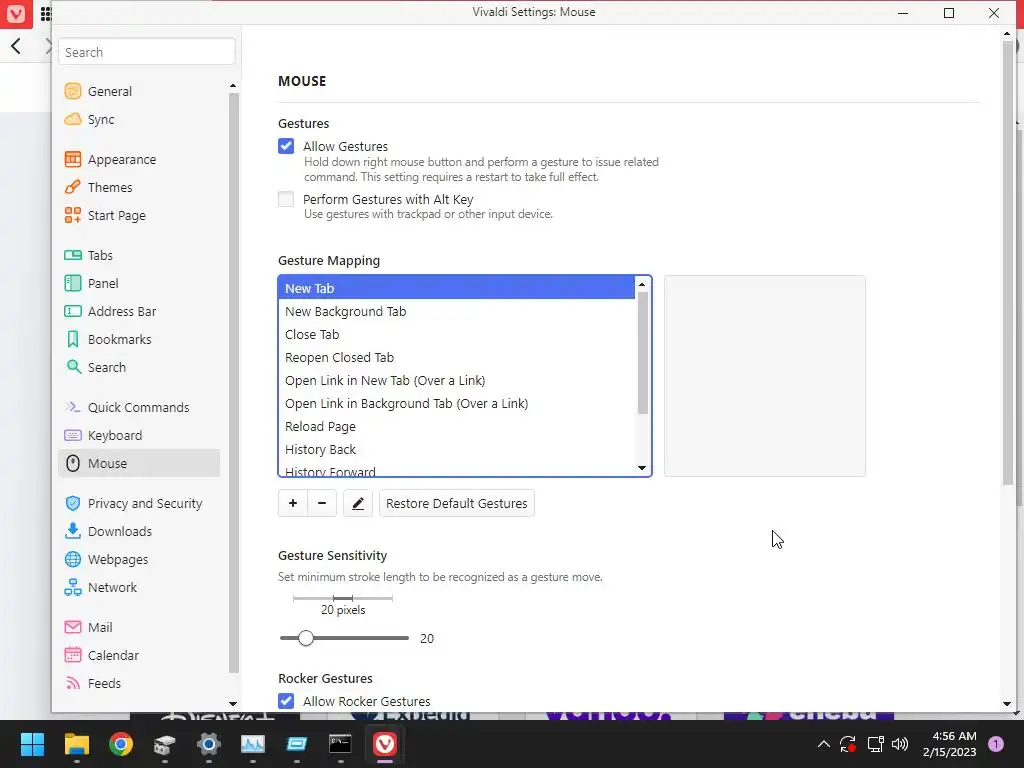Open Windows Start menu
The image size is (1024, 768).
[x=32, y=744]
